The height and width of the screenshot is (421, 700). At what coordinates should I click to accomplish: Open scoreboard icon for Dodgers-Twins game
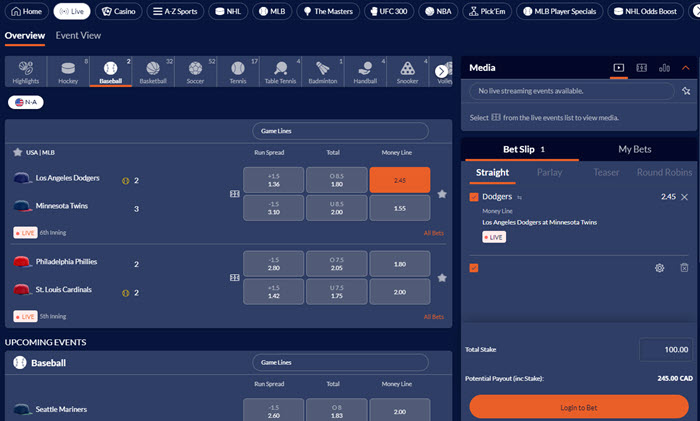click(235, 194)
